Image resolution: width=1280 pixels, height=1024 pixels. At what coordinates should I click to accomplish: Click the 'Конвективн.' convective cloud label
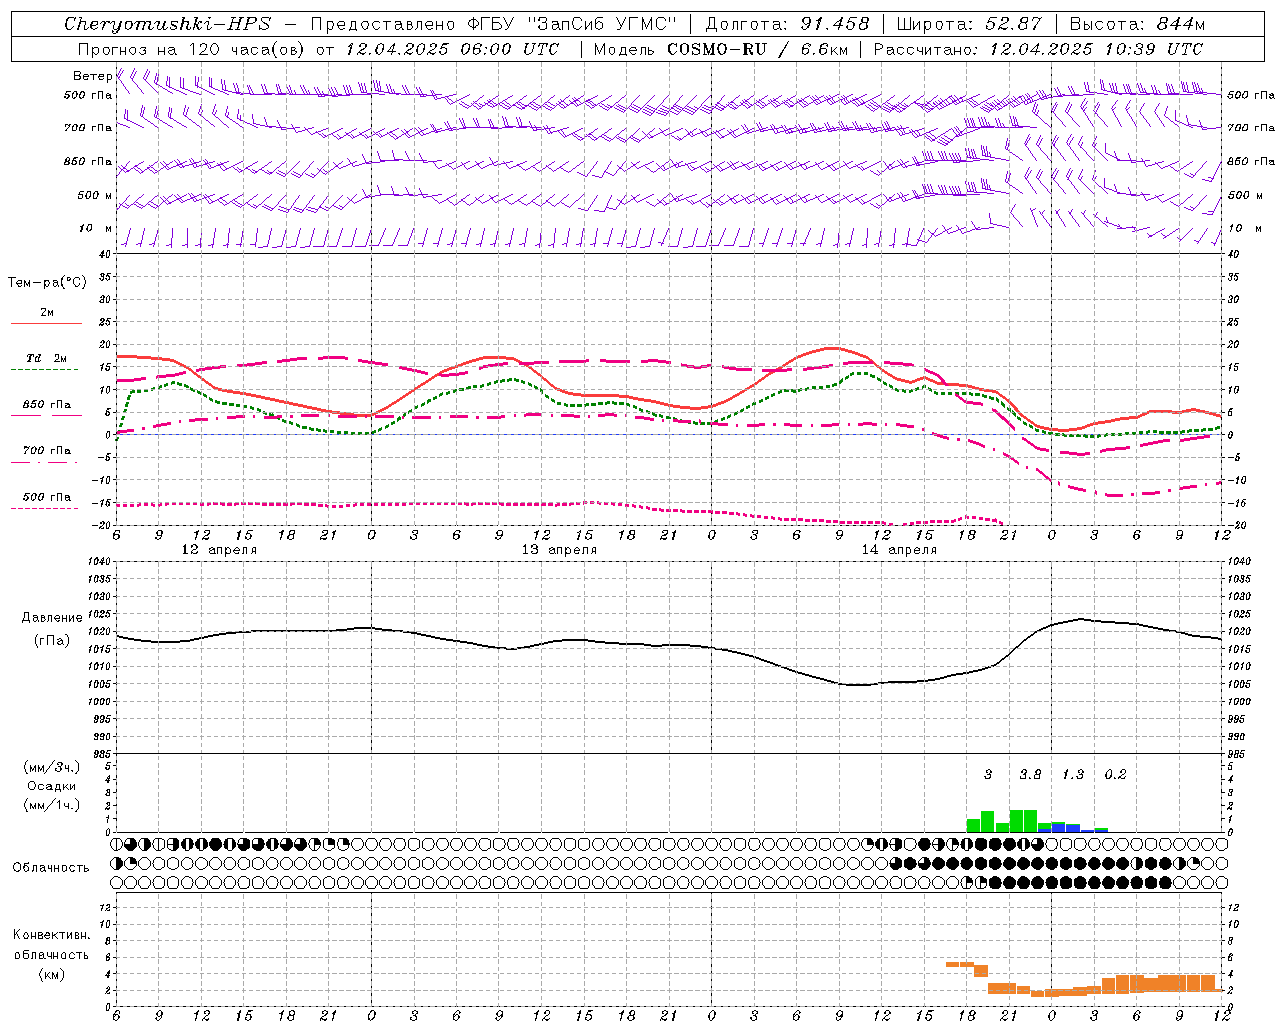51,935
